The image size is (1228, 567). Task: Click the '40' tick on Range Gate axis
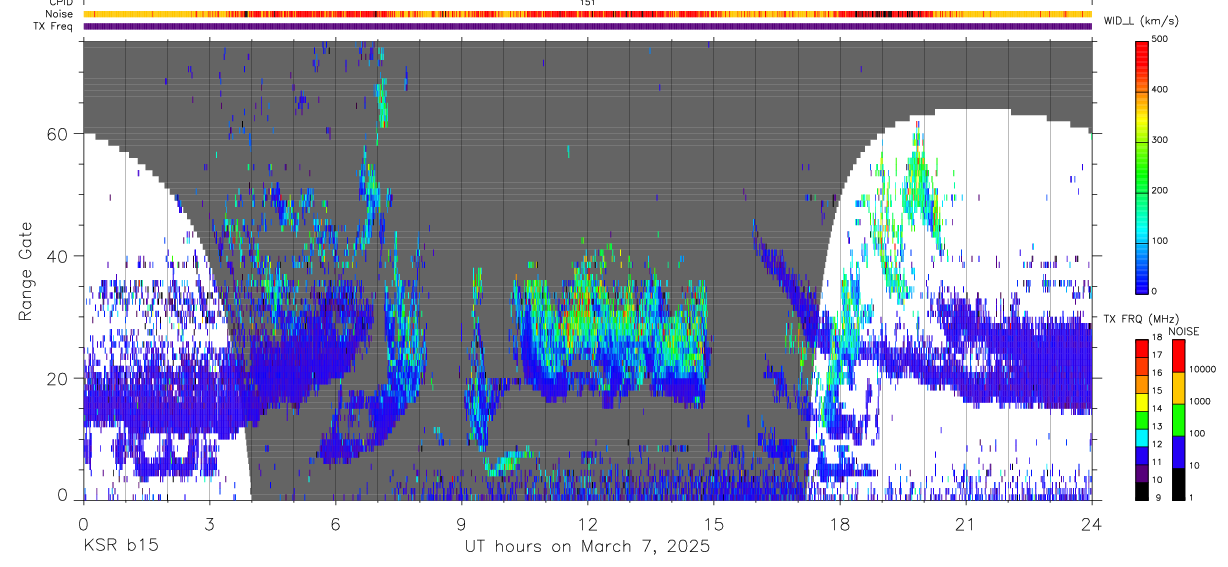tap(57, 256)
